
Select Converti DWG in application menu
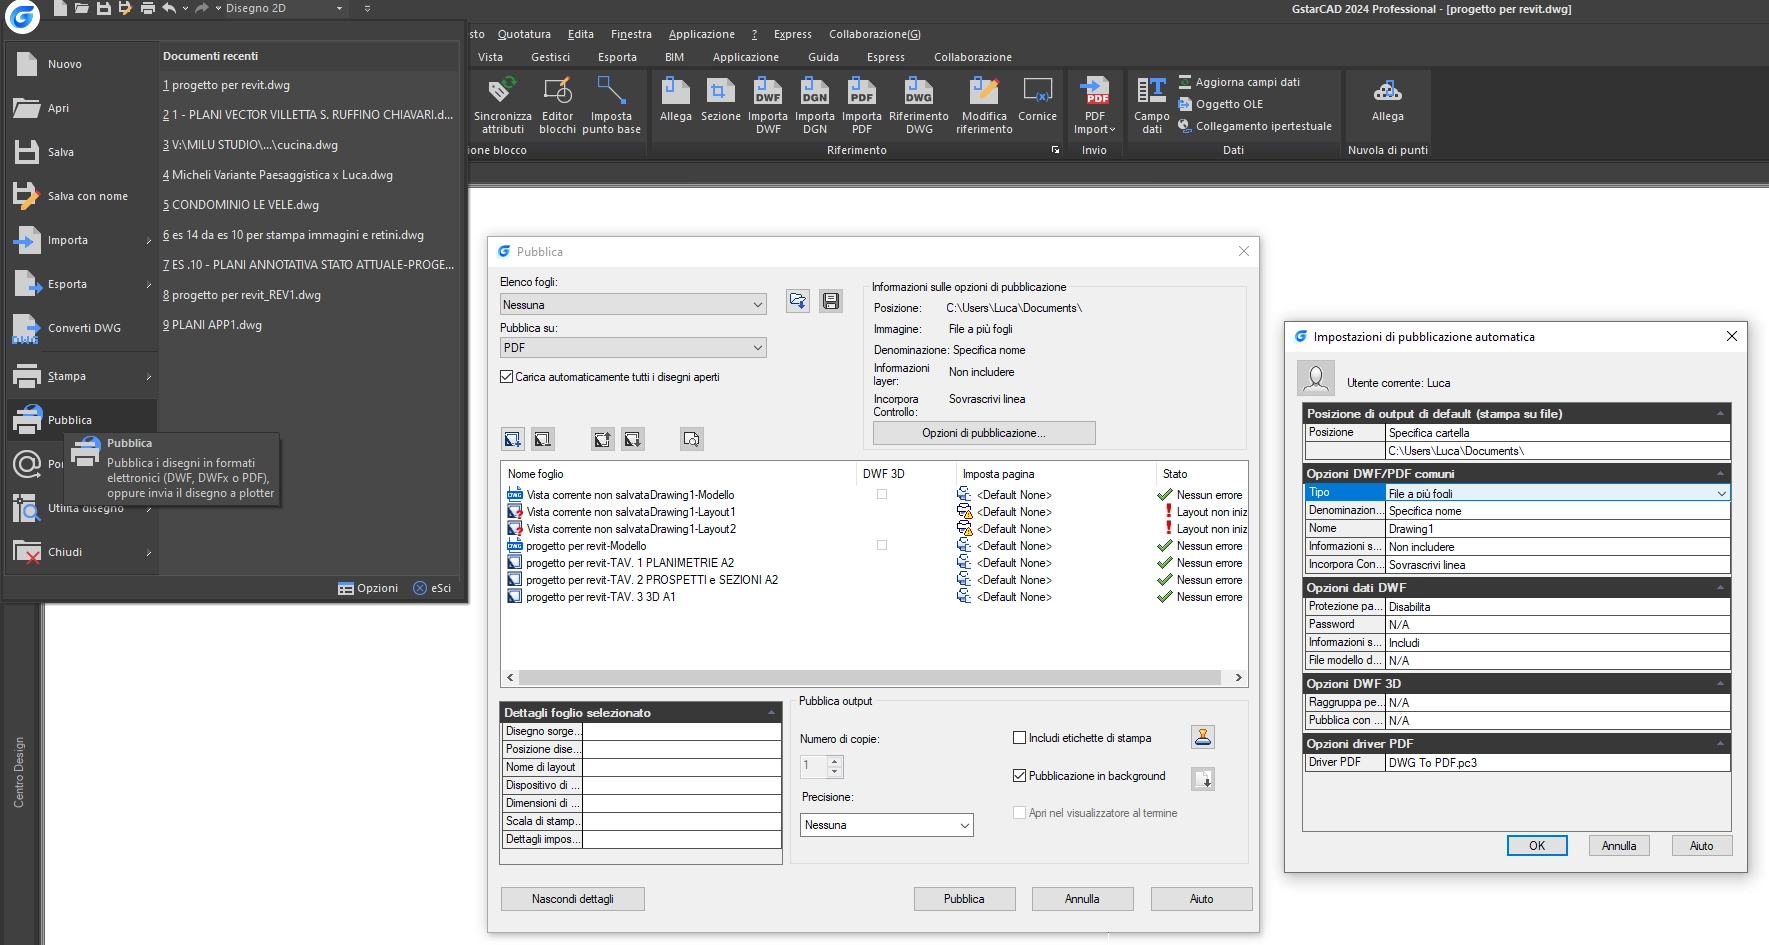[81, 328]
